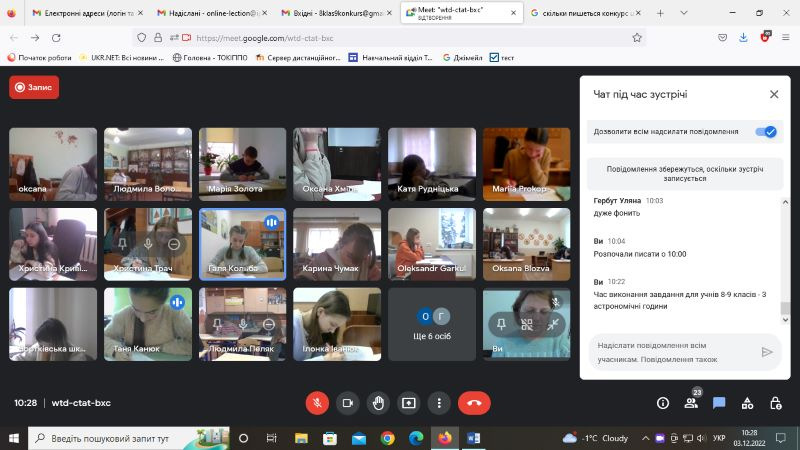The image size is (800, 450).
Task: Show the participants list with 23 badge
Action: click(691, 403)
